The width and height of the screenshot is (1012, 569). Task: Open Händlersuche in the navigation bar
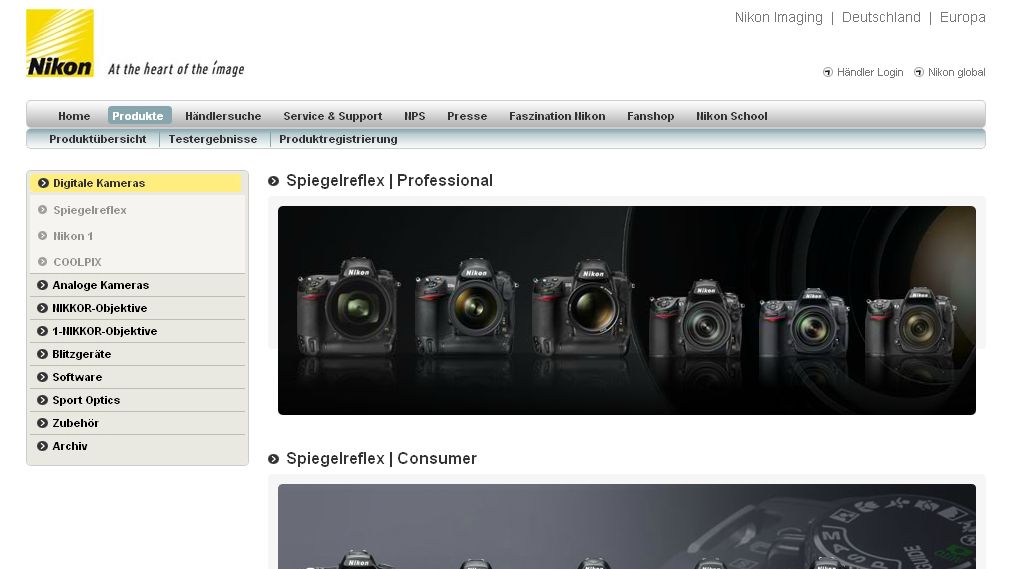coord(223,116)
